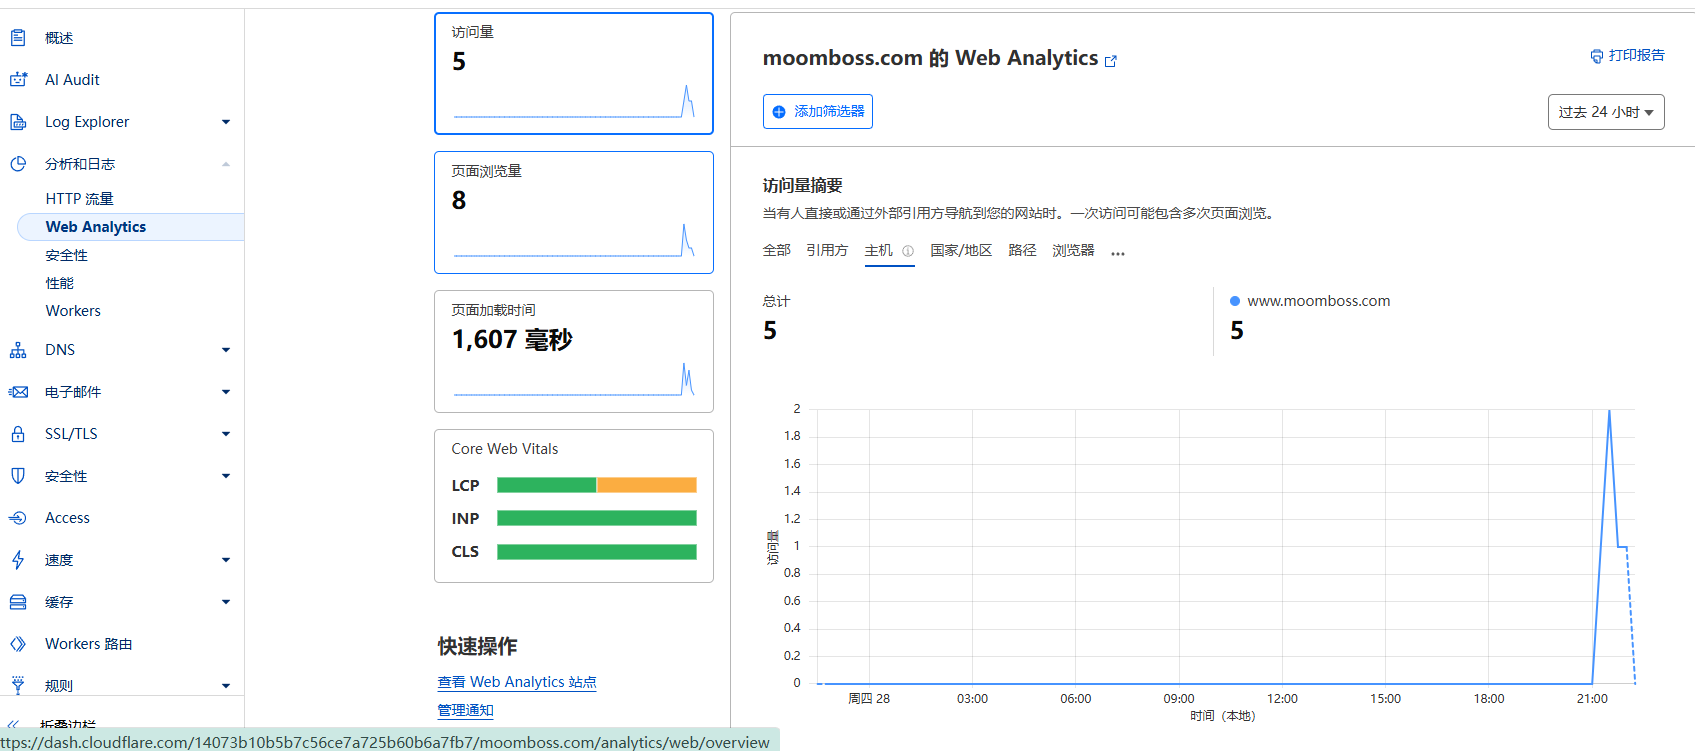Click the Access menu label

(67, 518)
